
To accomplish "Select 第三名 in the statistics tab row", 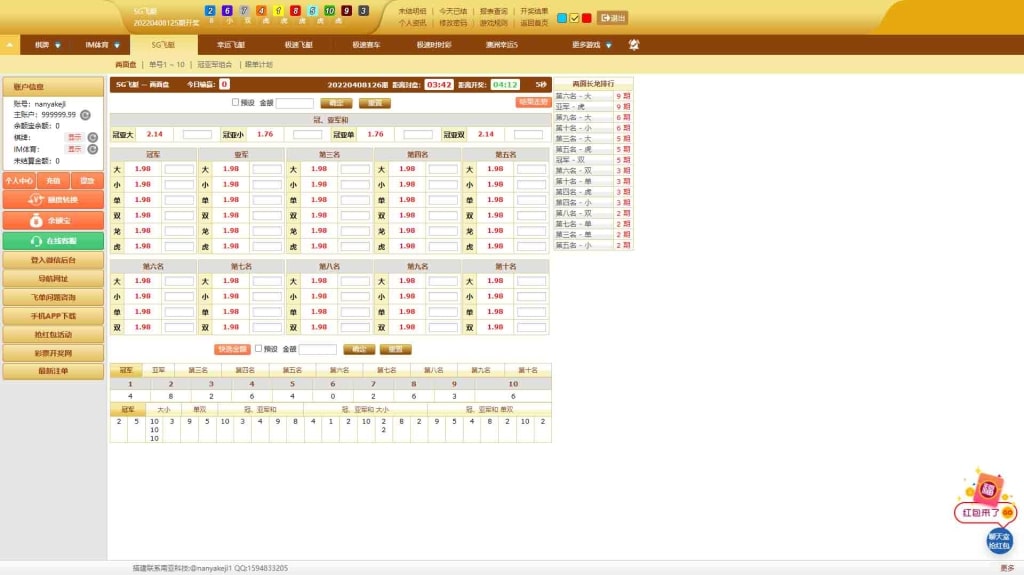I will point(198,370).
